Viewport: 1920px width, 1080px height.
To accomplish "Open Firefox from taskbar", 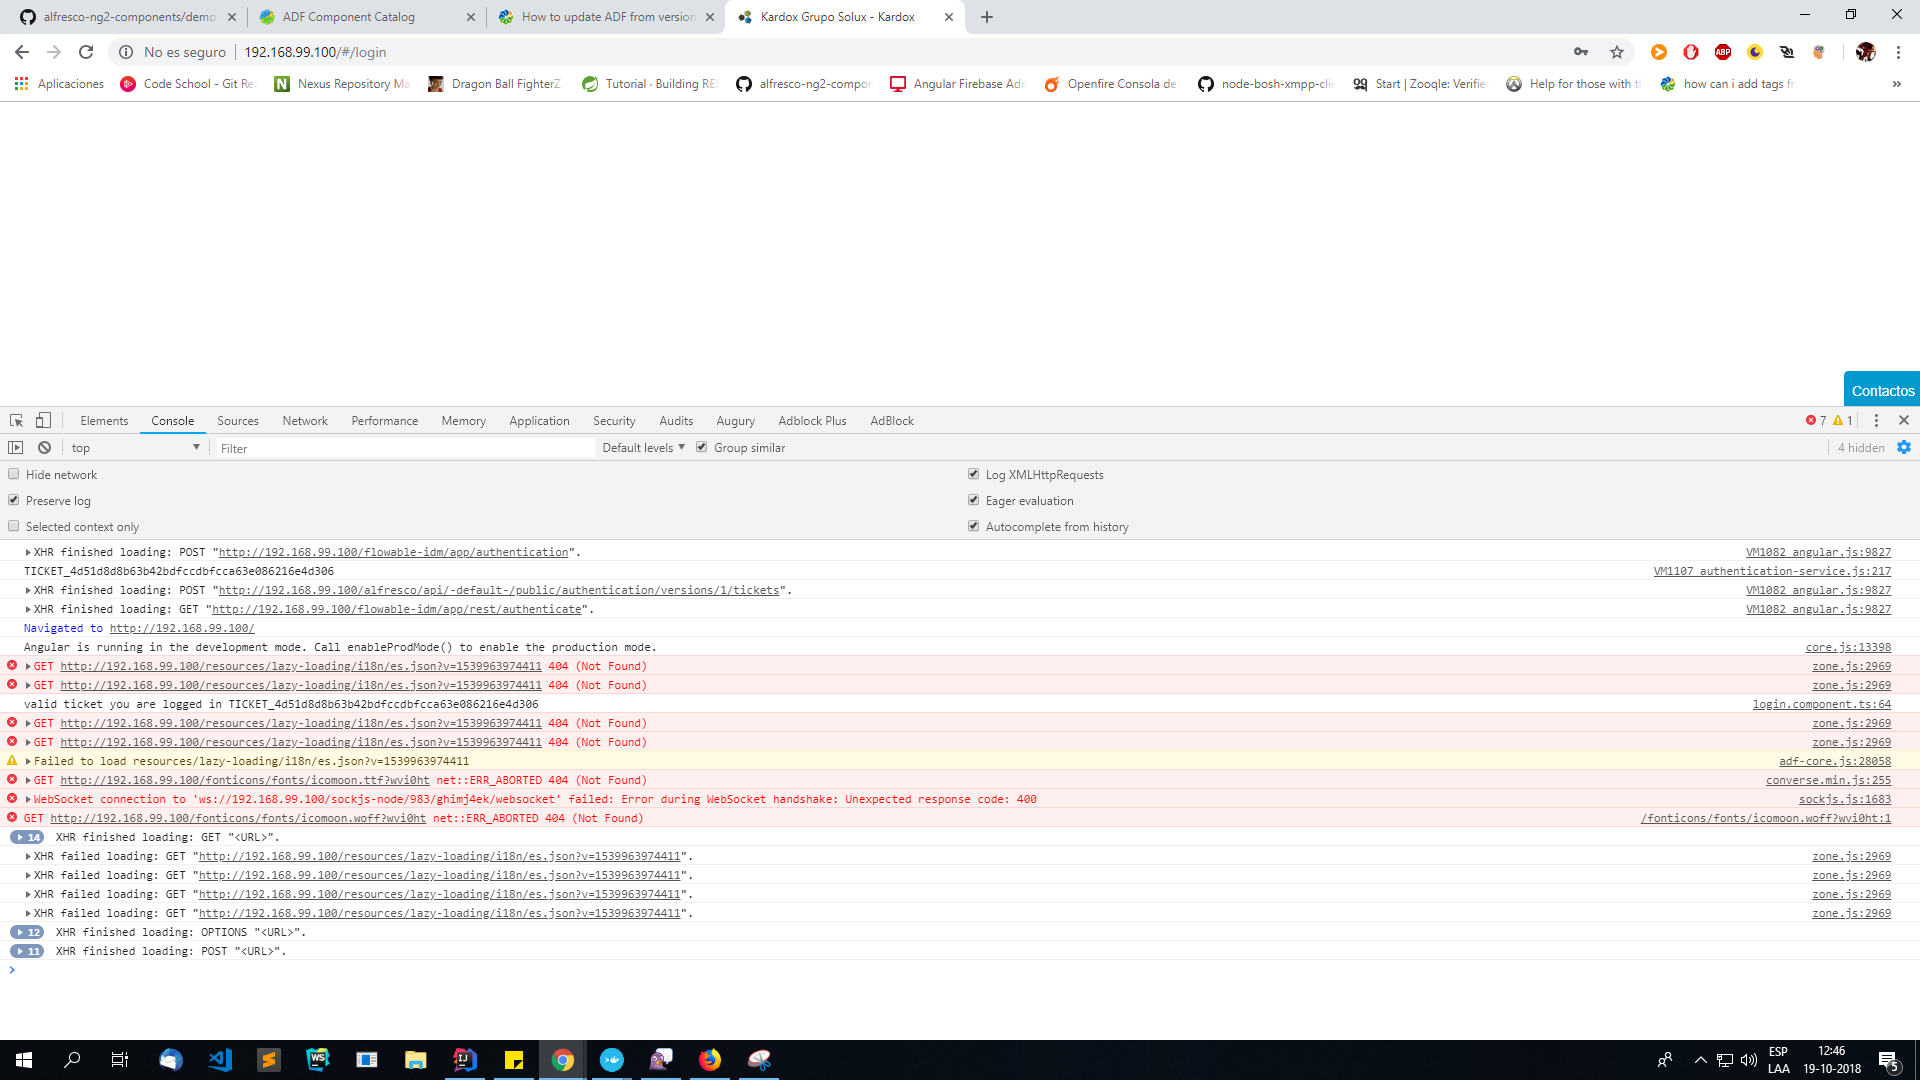I will (710, 1060).
